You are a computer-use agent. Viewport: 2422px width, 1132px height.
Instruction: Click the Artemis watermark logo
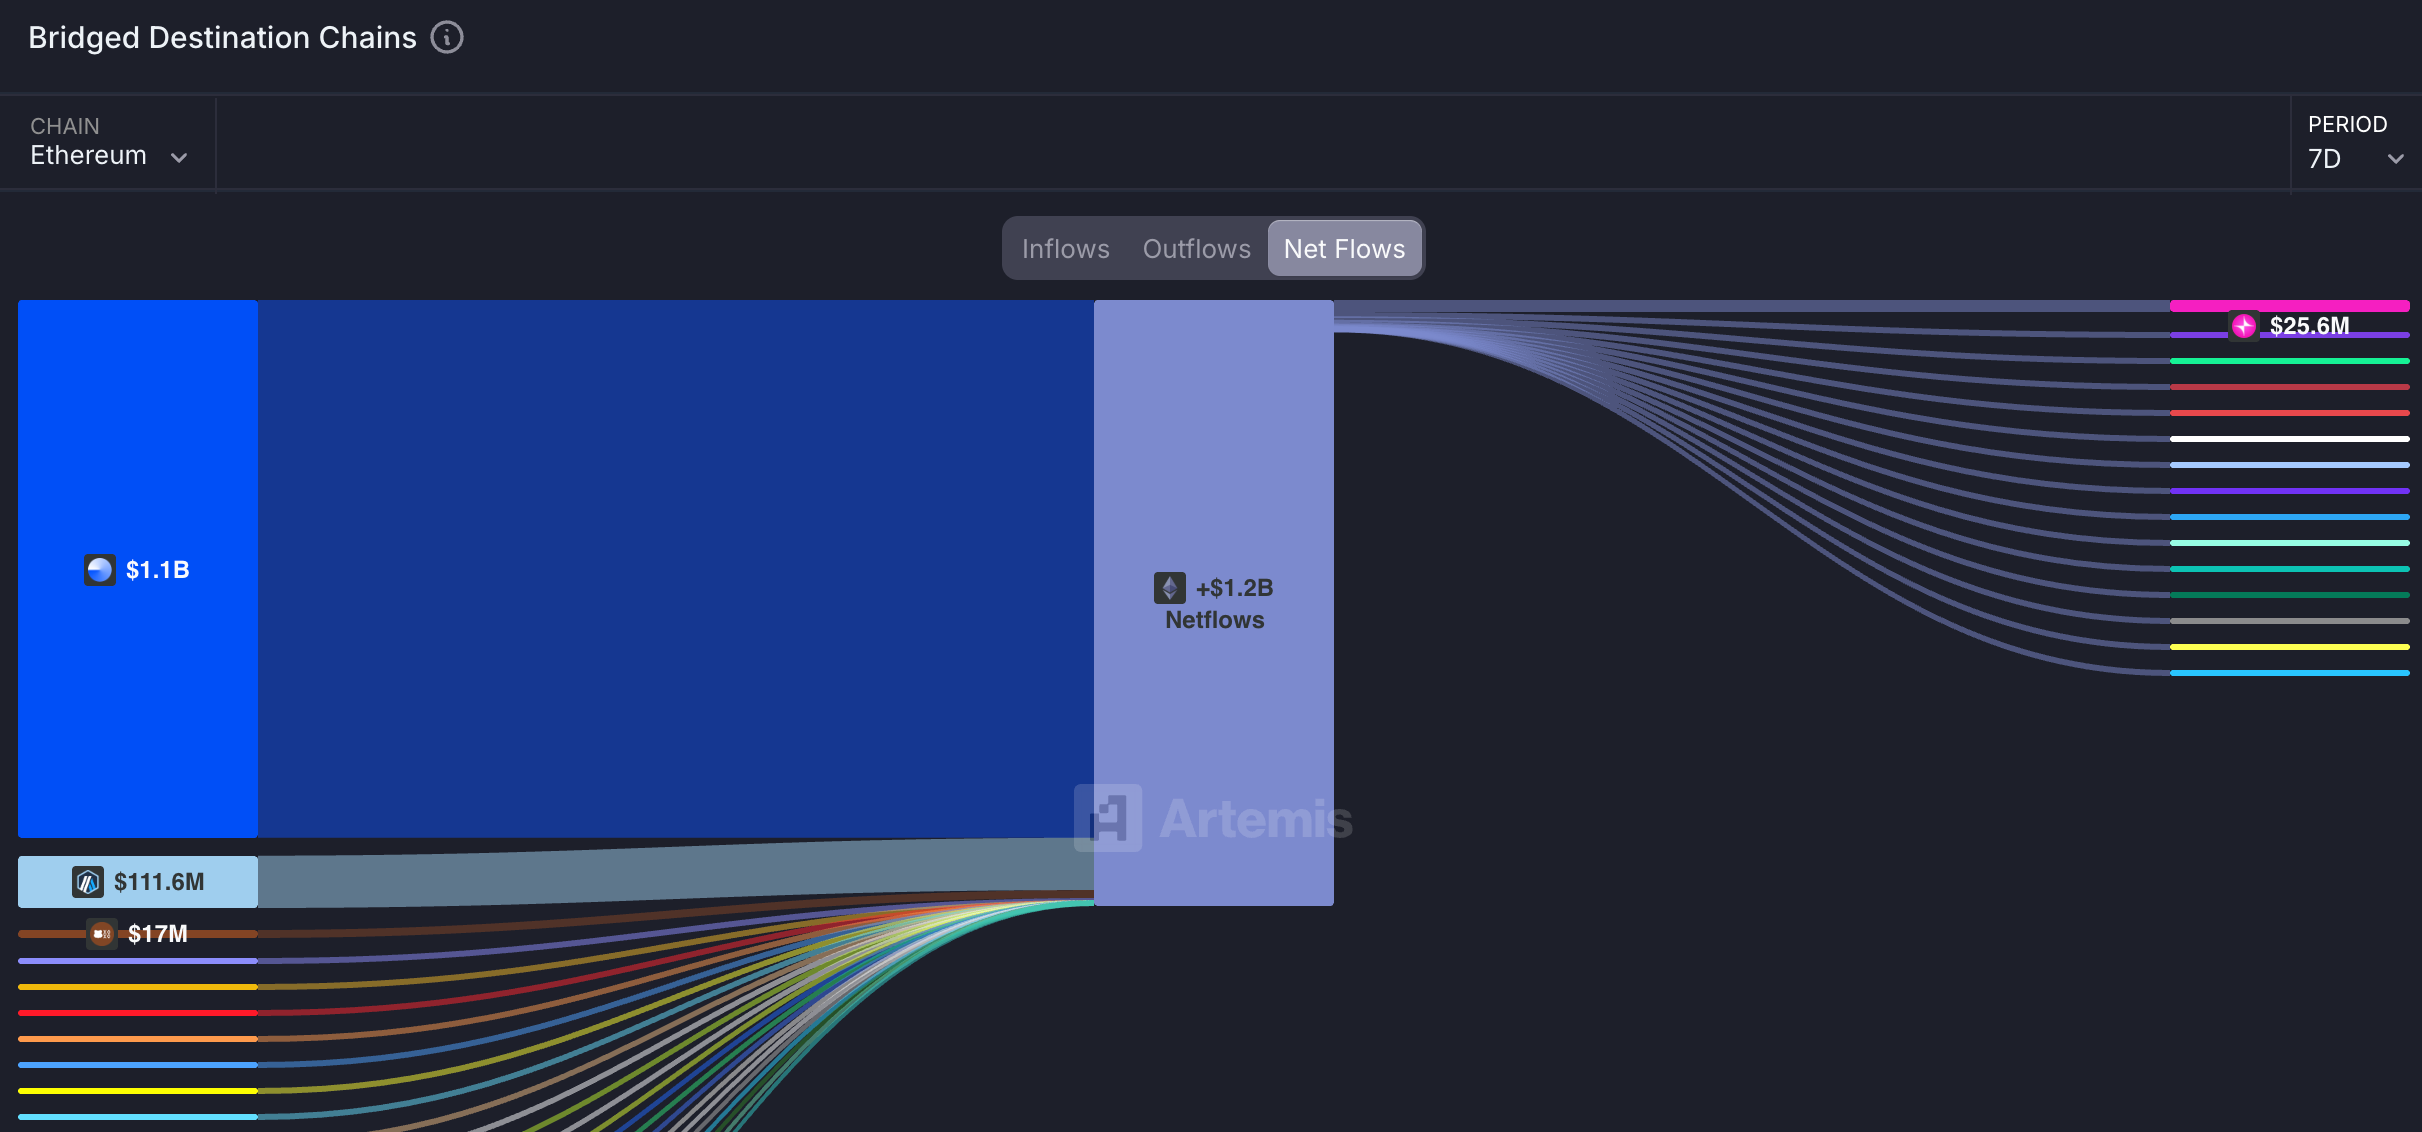click(1108, 818)
